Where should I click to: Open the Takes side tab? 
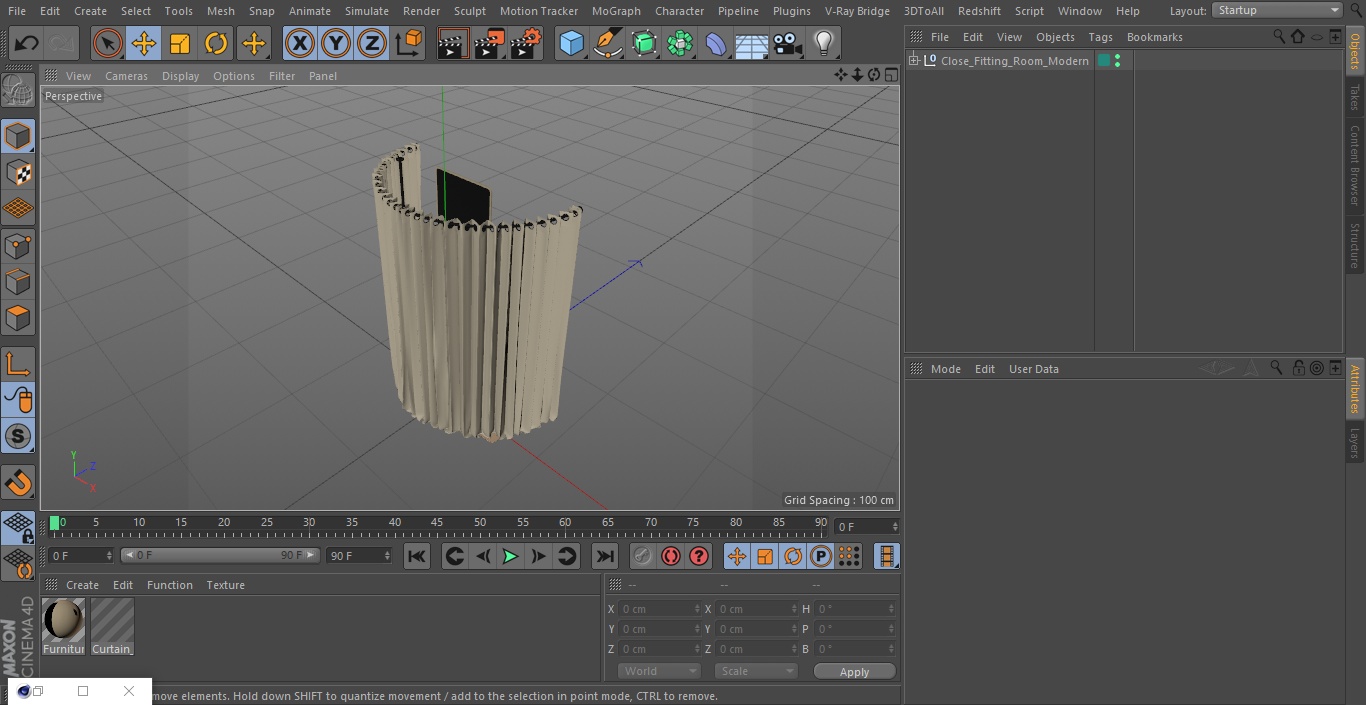coord(1355,97)
